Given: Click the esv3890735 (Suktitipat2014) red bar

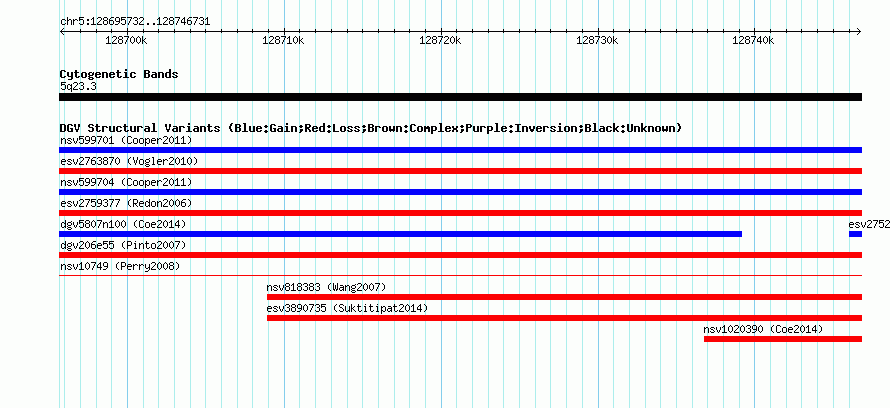Looking at the screenshot, I should point(564,318).
